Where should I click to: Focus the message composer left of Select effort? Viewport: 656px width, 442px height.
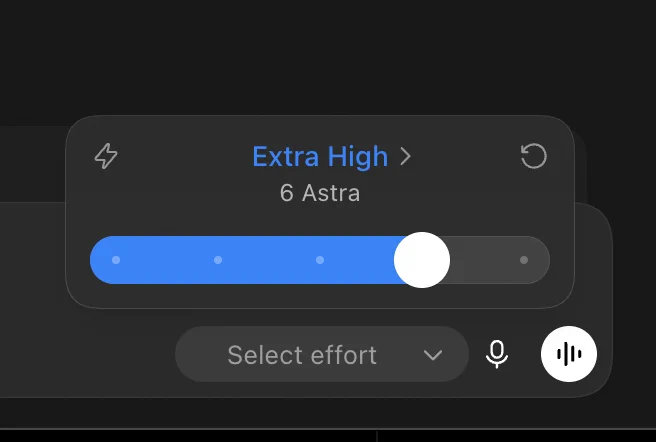(x=84, y=354)
